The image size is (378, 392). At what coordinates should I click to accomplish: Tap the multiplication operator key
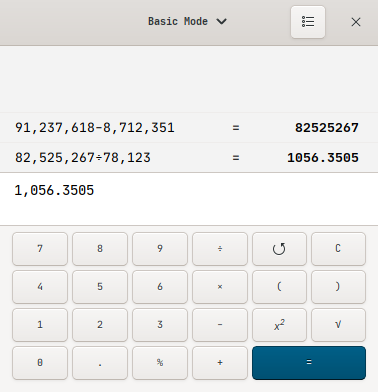tap(220, 287)
